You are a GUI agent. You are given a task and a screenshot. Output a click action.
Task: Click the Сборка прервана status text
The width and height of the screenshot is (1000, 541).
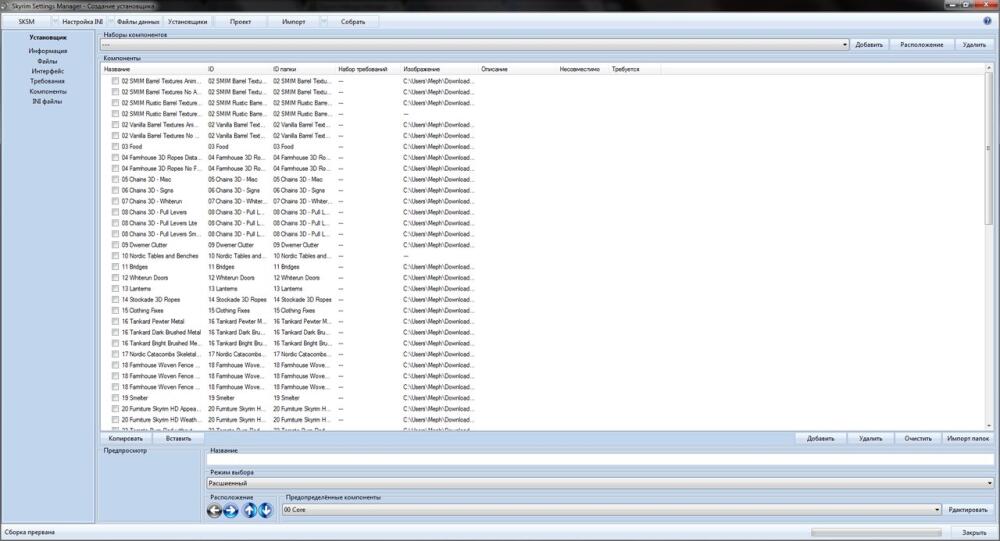[29, 532]
